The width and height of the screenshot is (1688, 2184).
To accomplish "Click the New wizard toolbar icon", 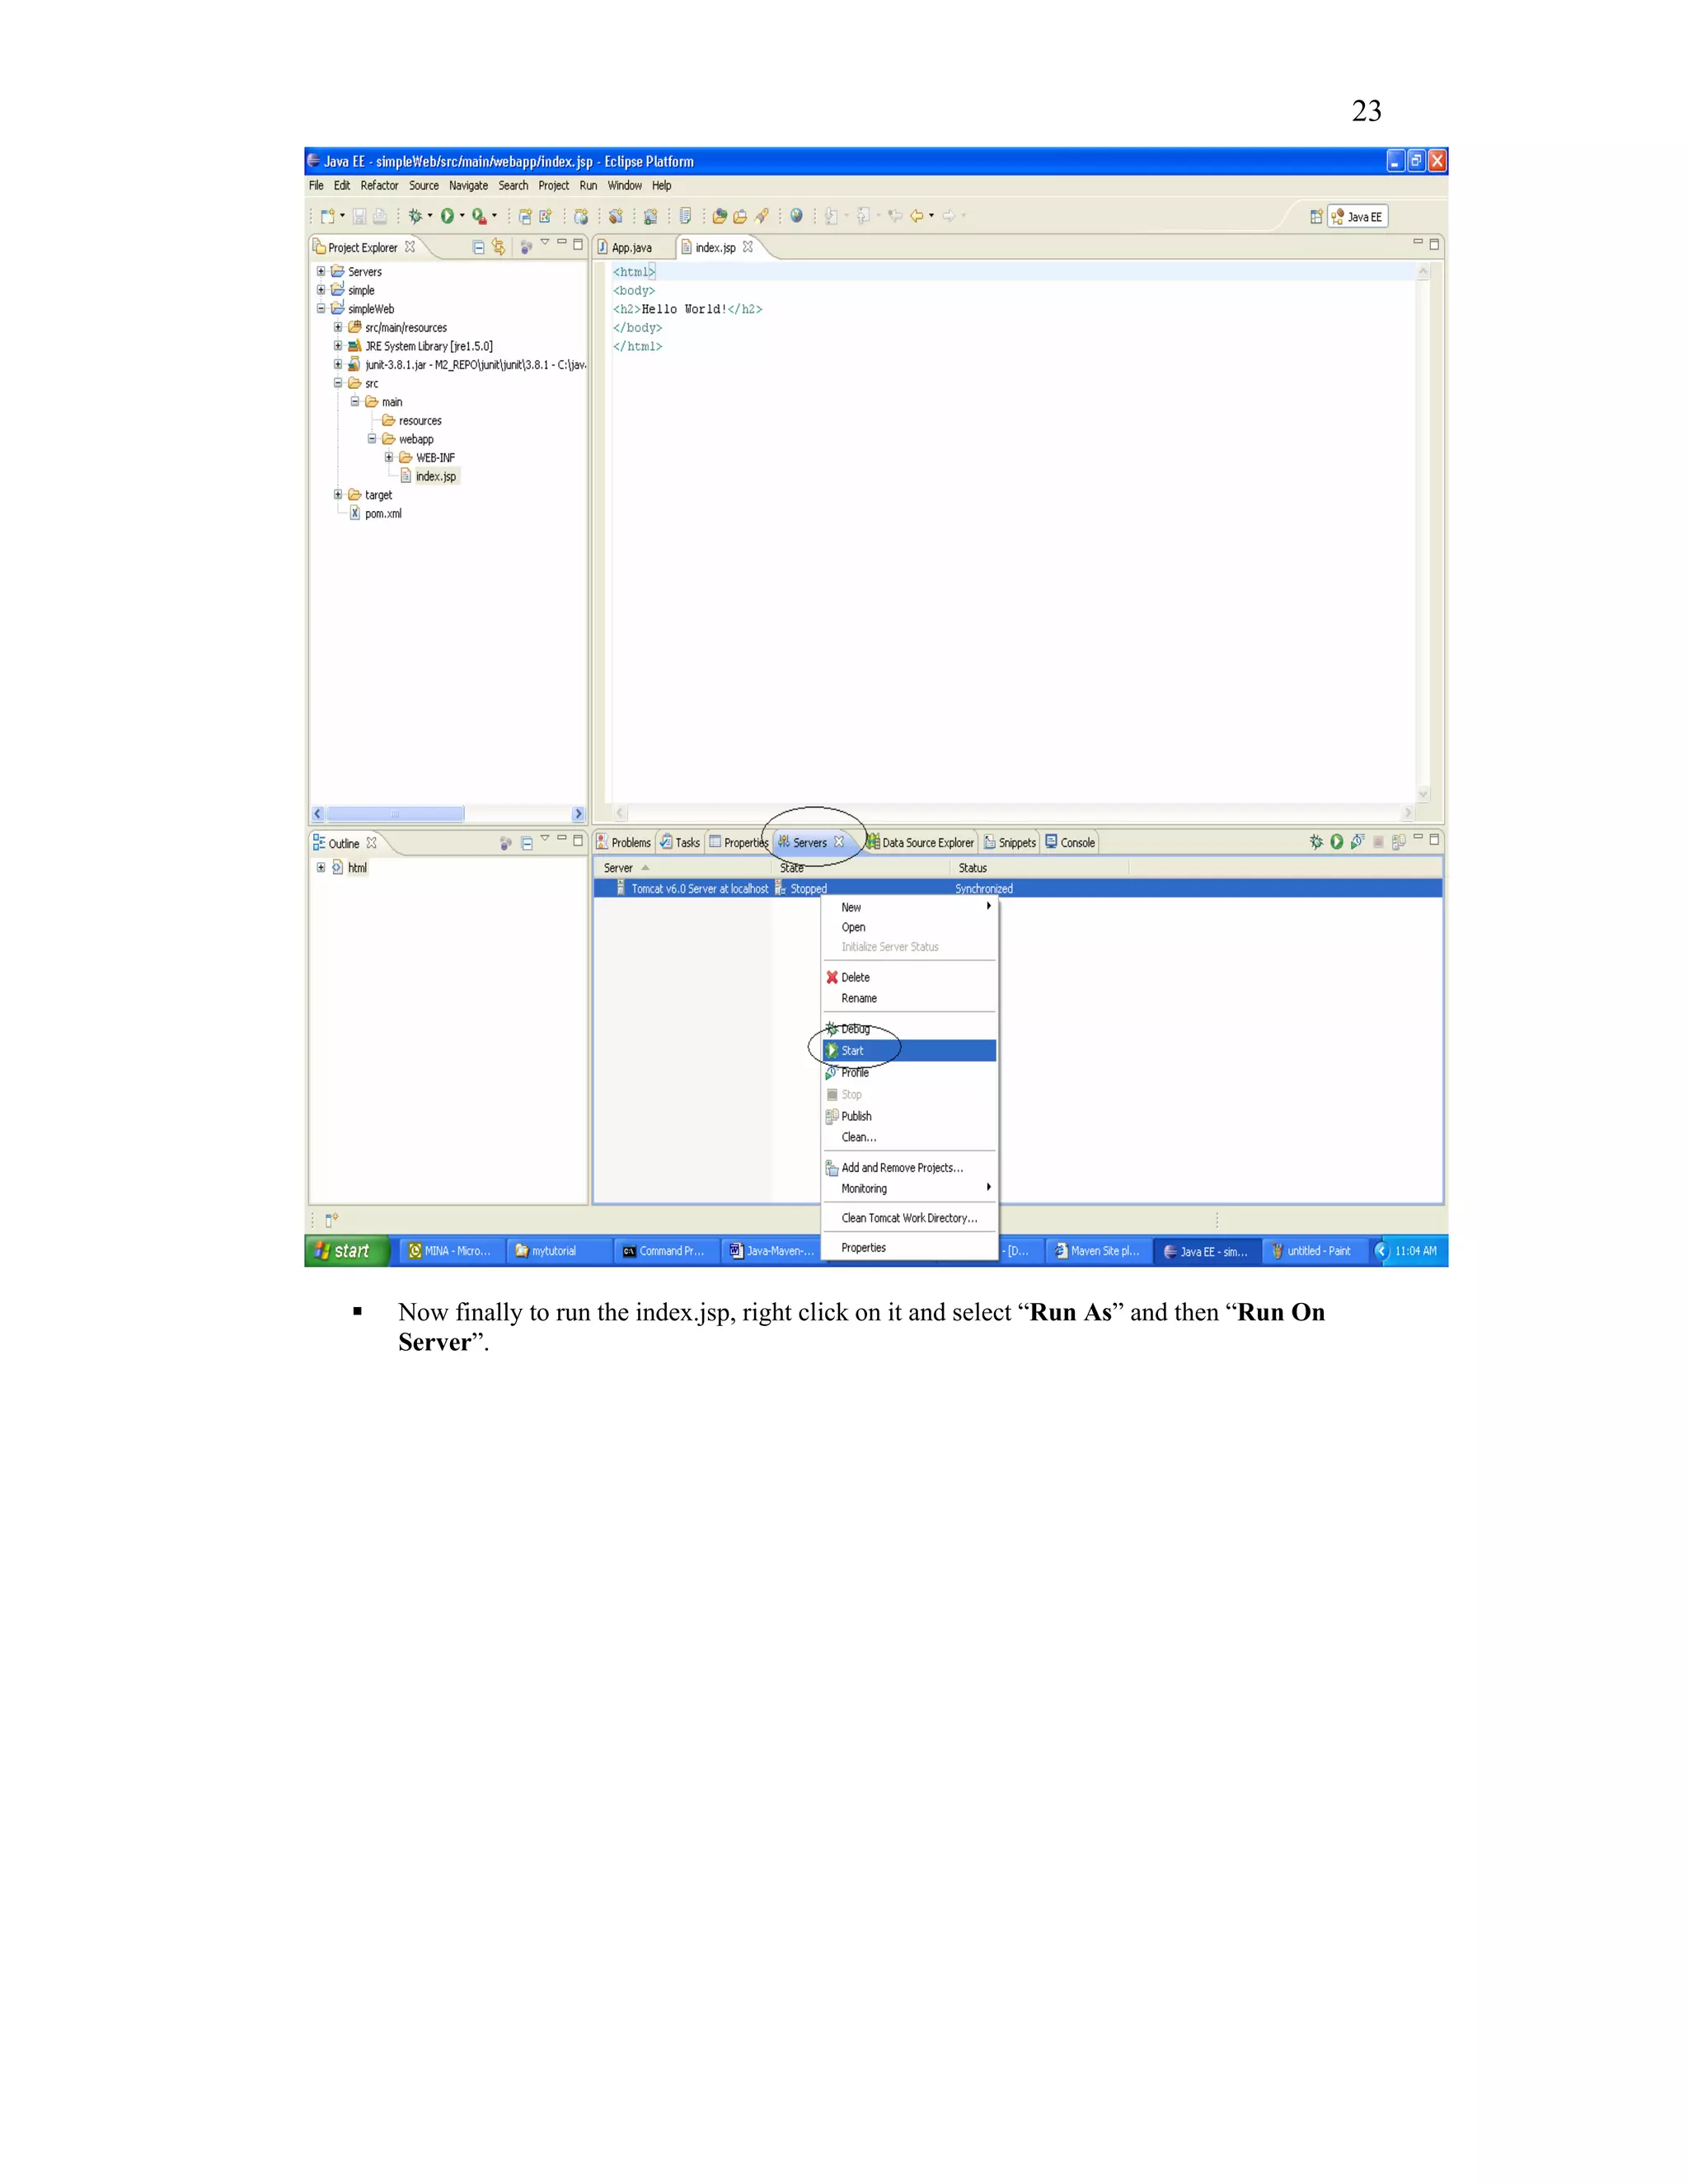I will [x=327, y=216].
